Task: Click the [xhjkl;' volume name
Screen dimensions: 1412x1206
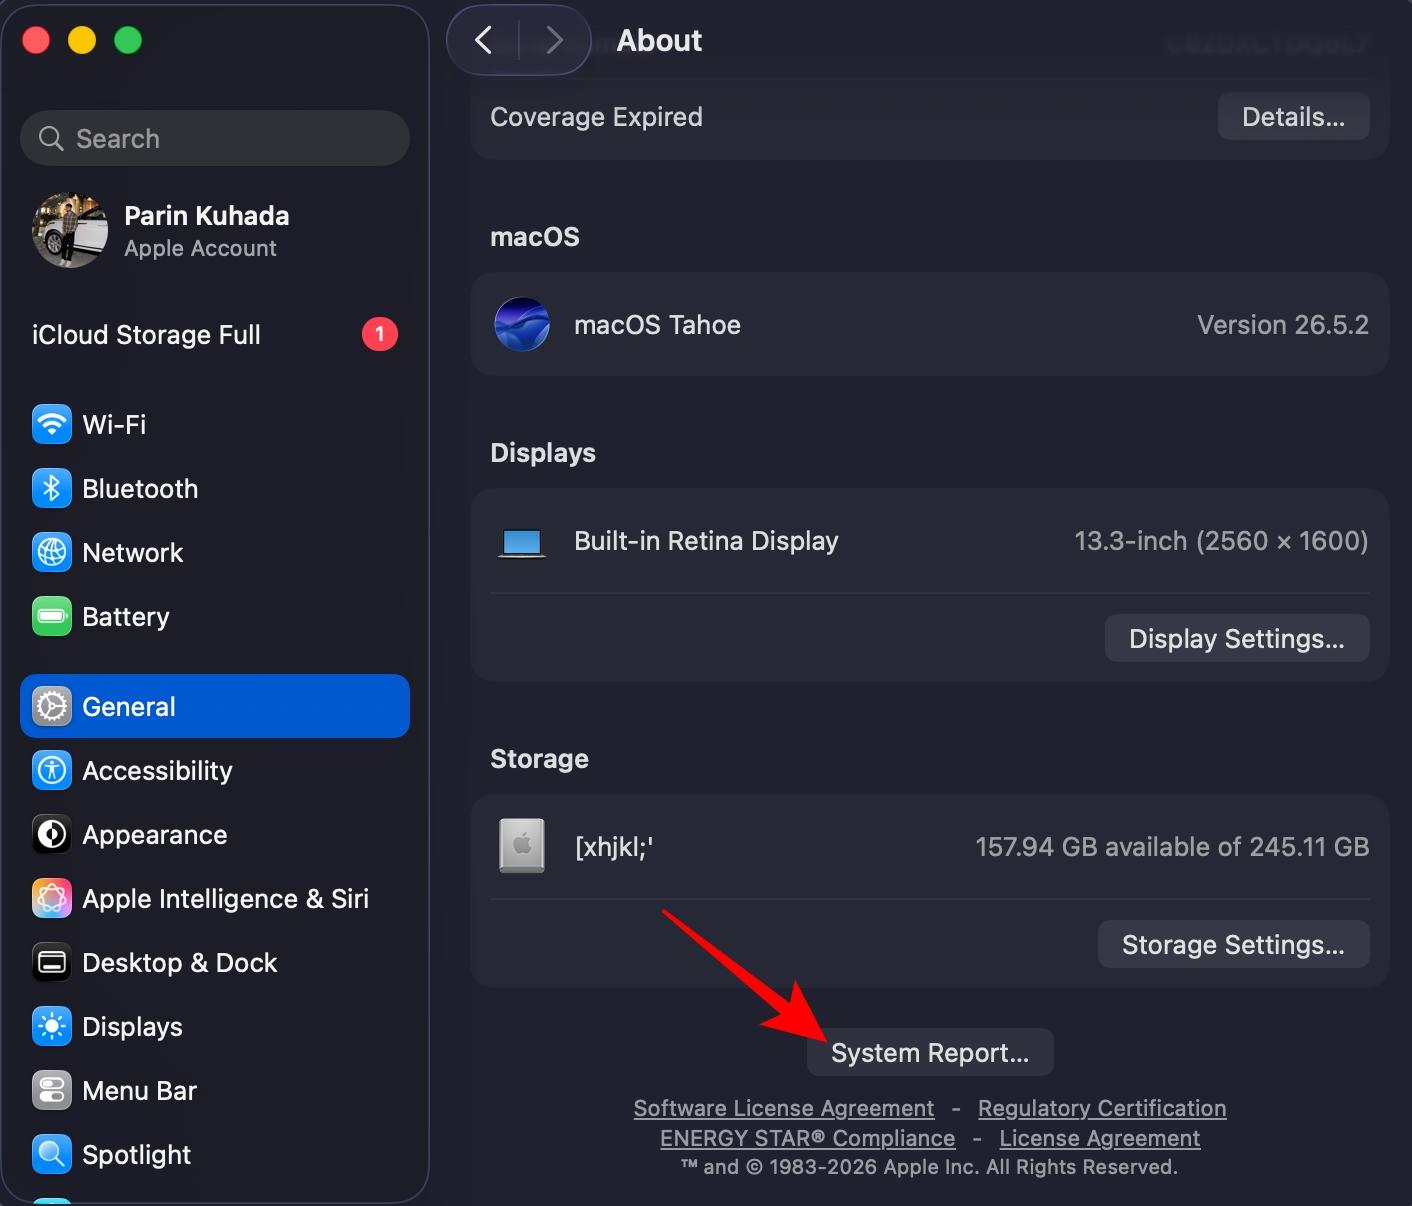Action: 614,847
